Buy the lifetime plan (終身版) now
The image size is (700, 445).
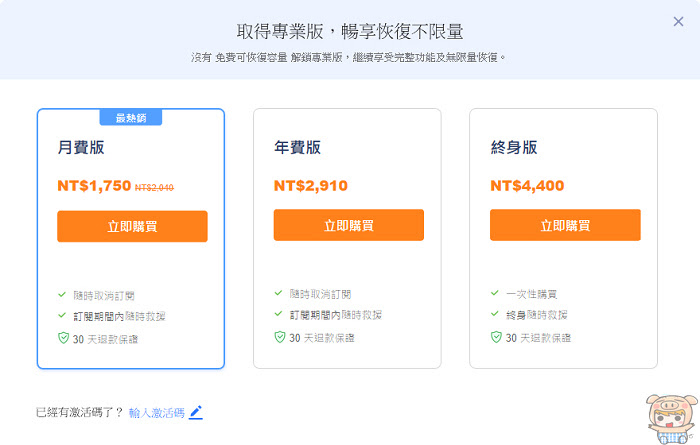click(x=565, y=225)
